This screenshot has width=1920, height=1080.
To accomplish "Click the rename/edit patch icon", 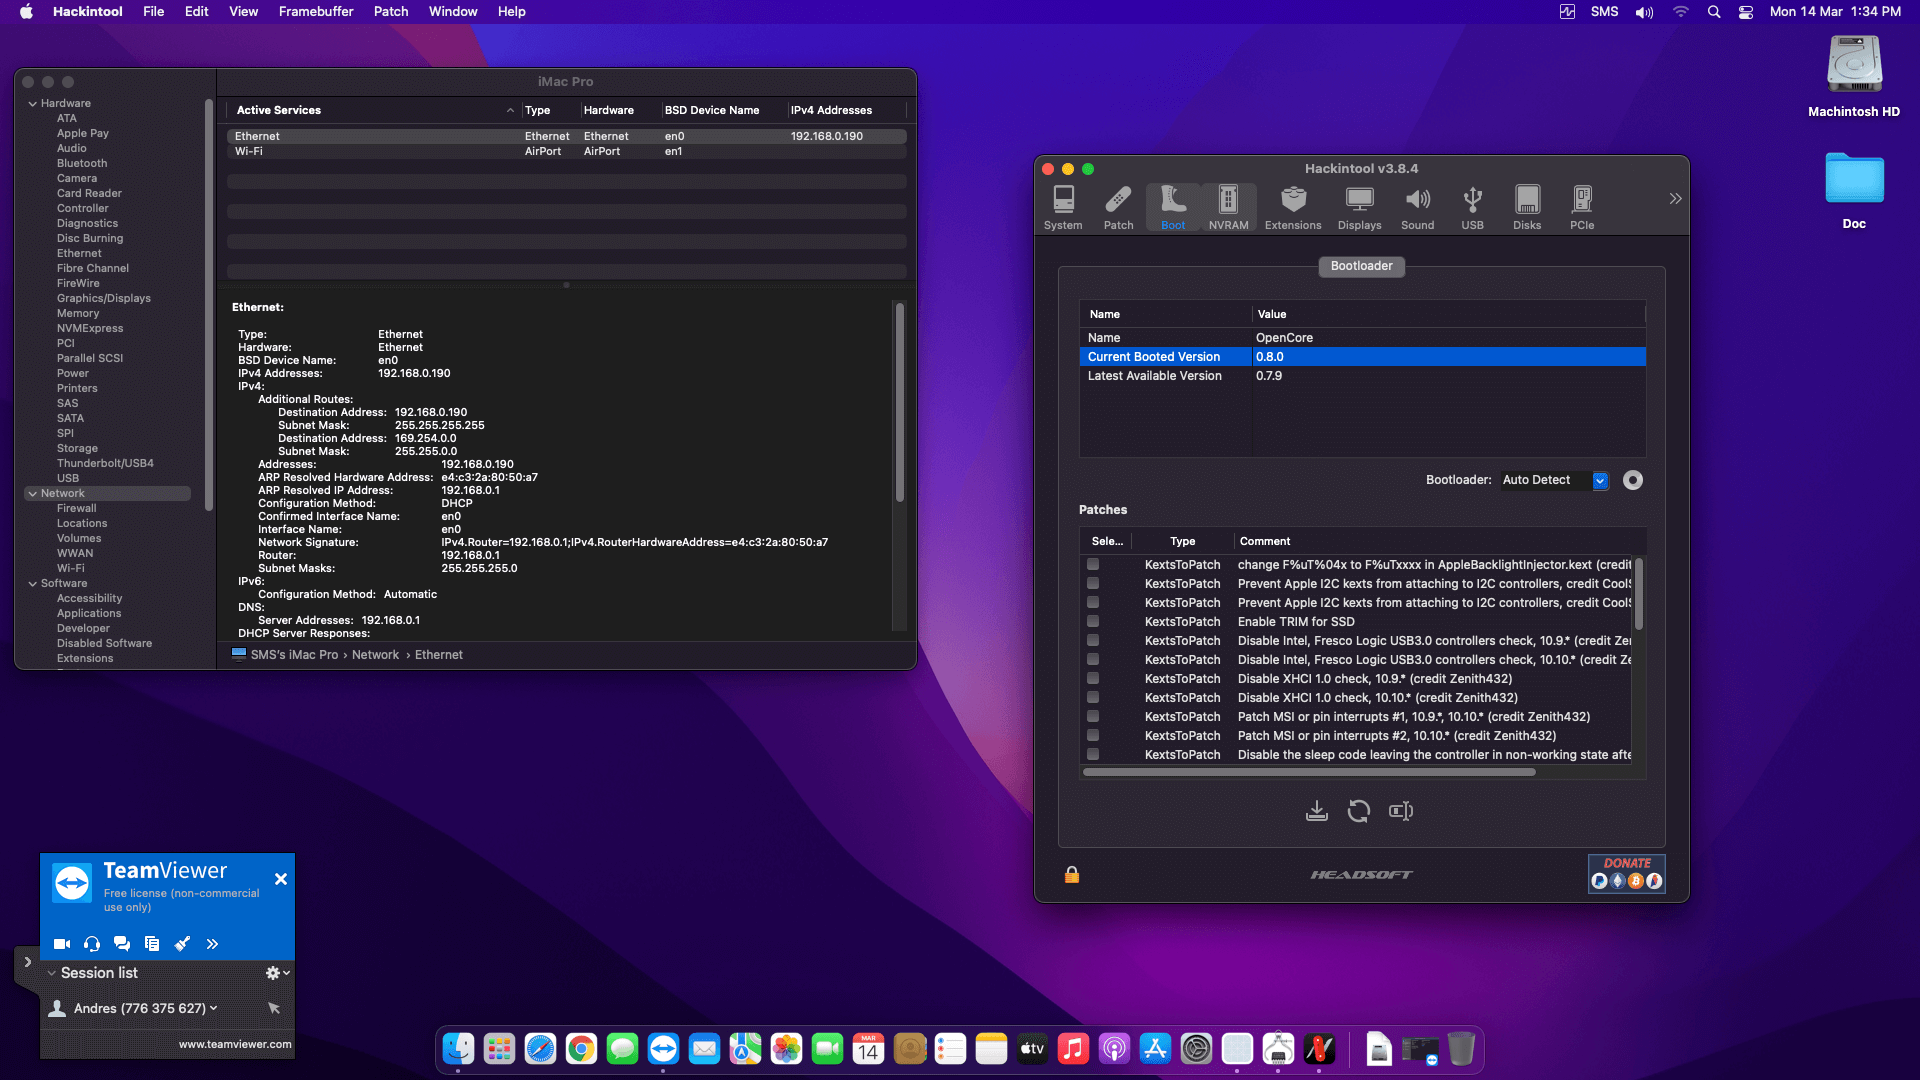I will [x=1401, y=811].
